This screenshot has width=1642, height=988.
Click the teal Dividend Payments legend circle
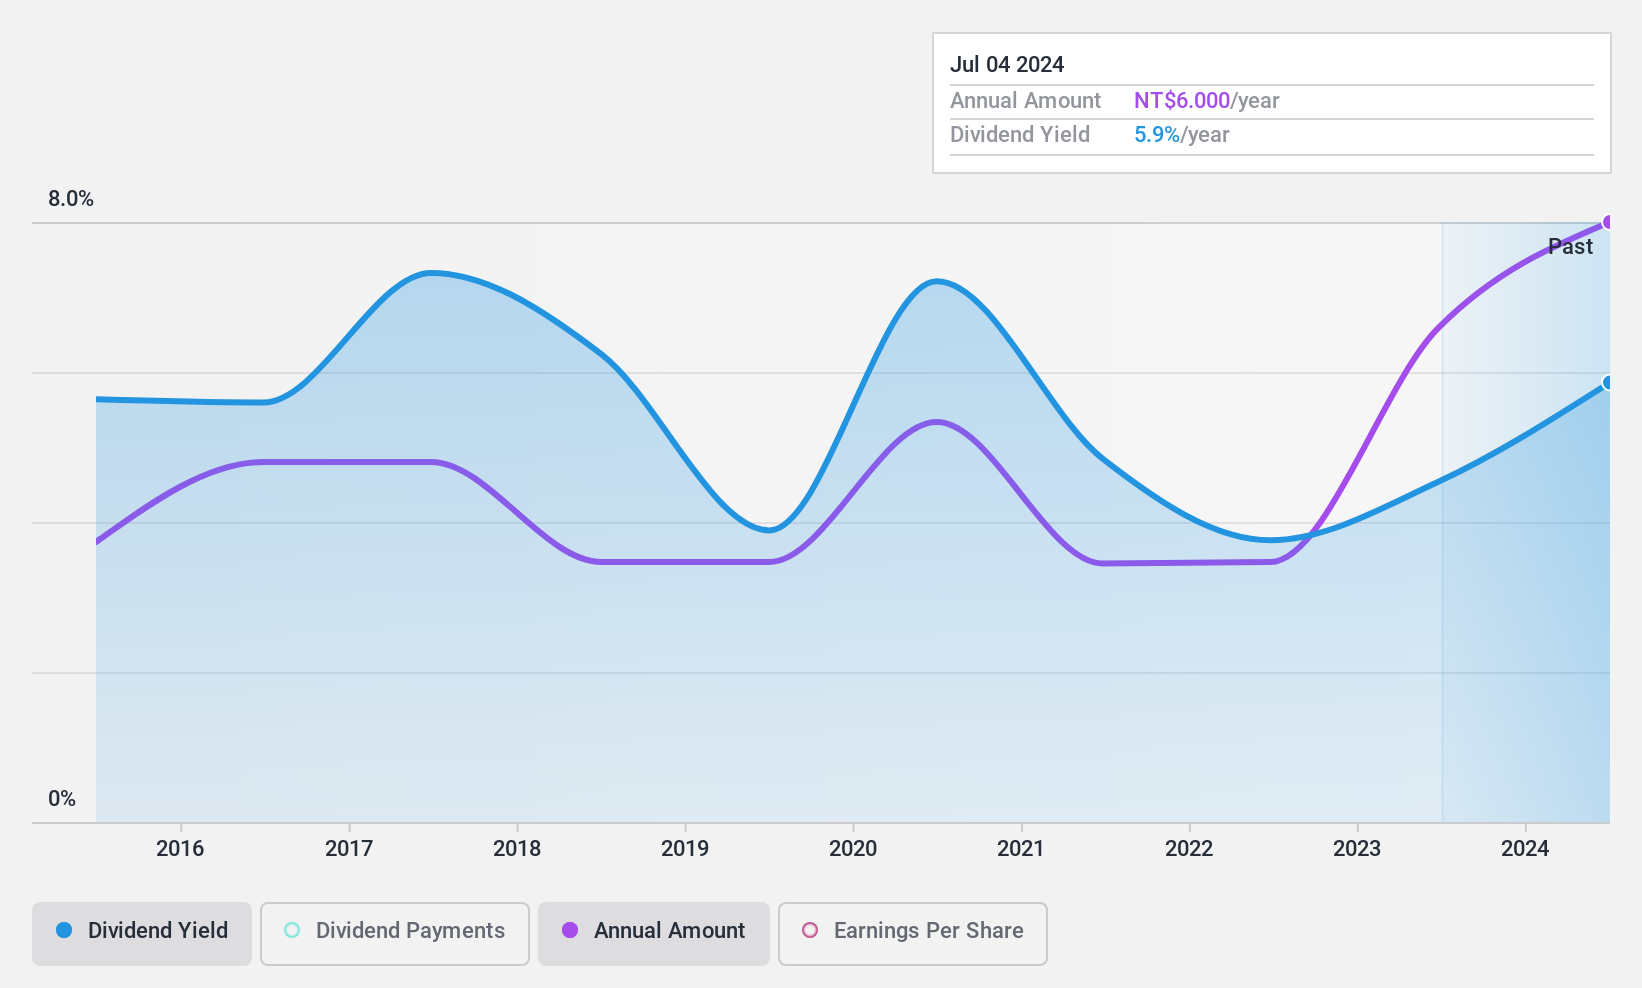tap(292, 930)
